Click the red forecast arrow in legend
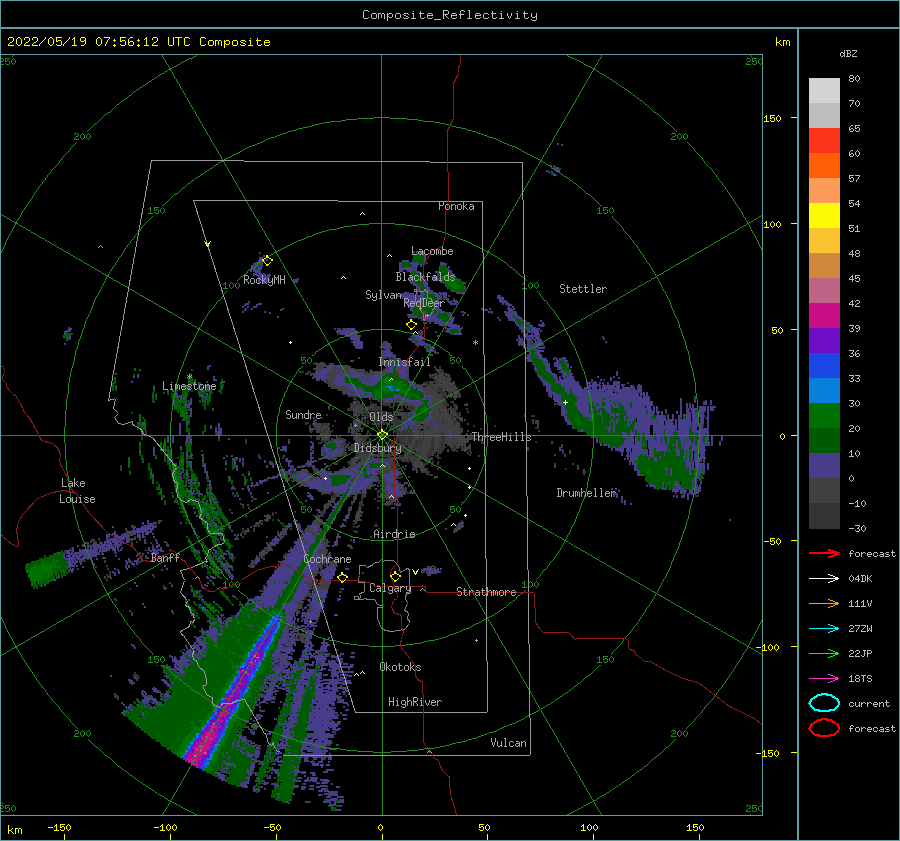This screenshot has width=900, height=841. 824,553
